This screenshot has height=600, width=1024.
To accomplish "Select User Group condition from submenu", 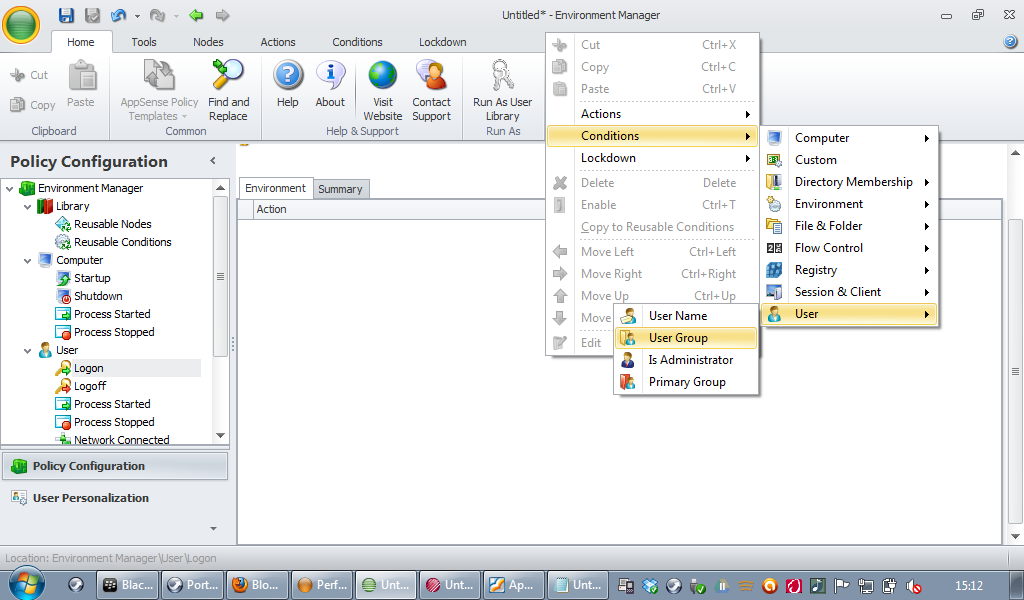I will [x=678, y=338].
